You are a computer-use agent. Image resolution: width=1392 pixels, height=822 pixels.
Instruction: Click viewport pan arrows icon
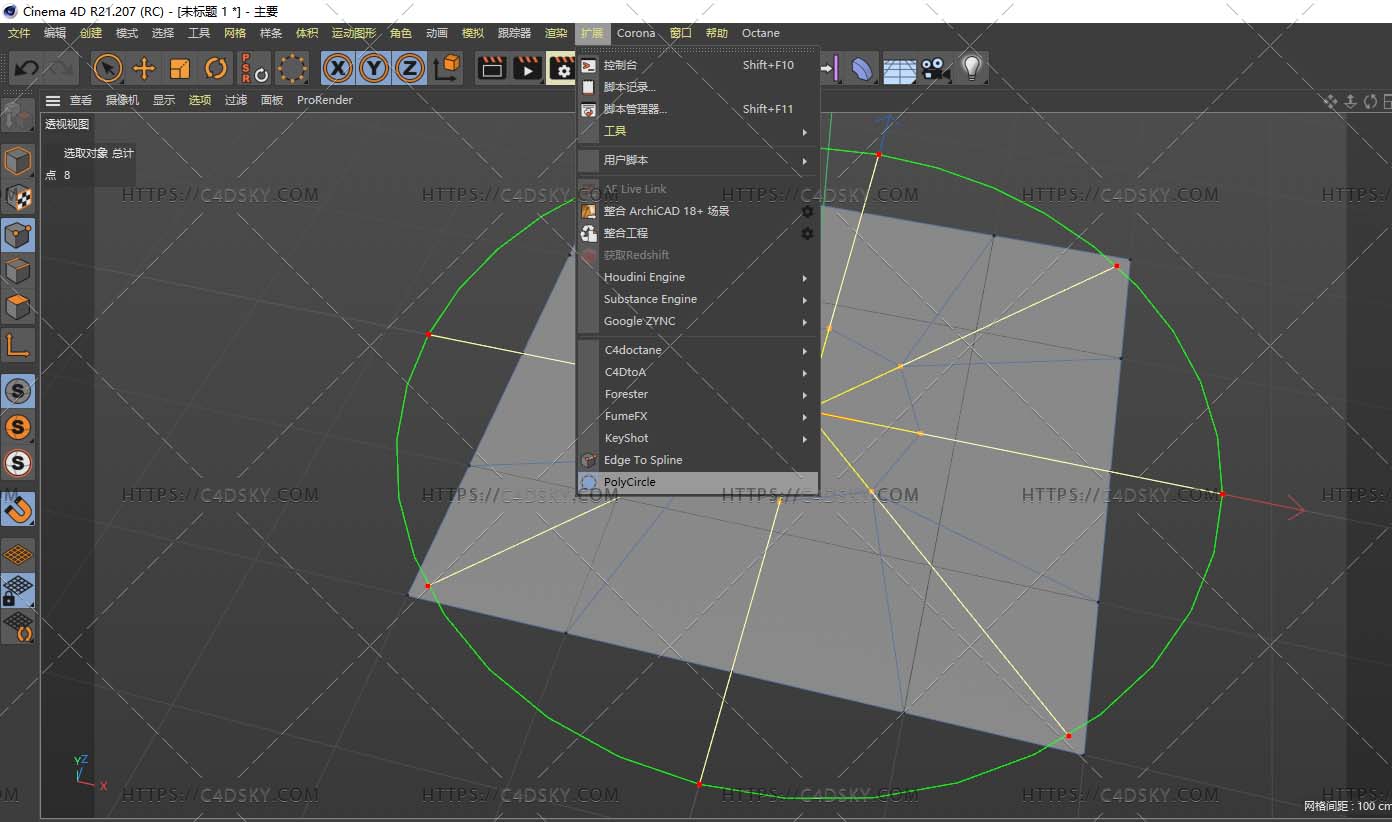click(x=1330, y=101)
